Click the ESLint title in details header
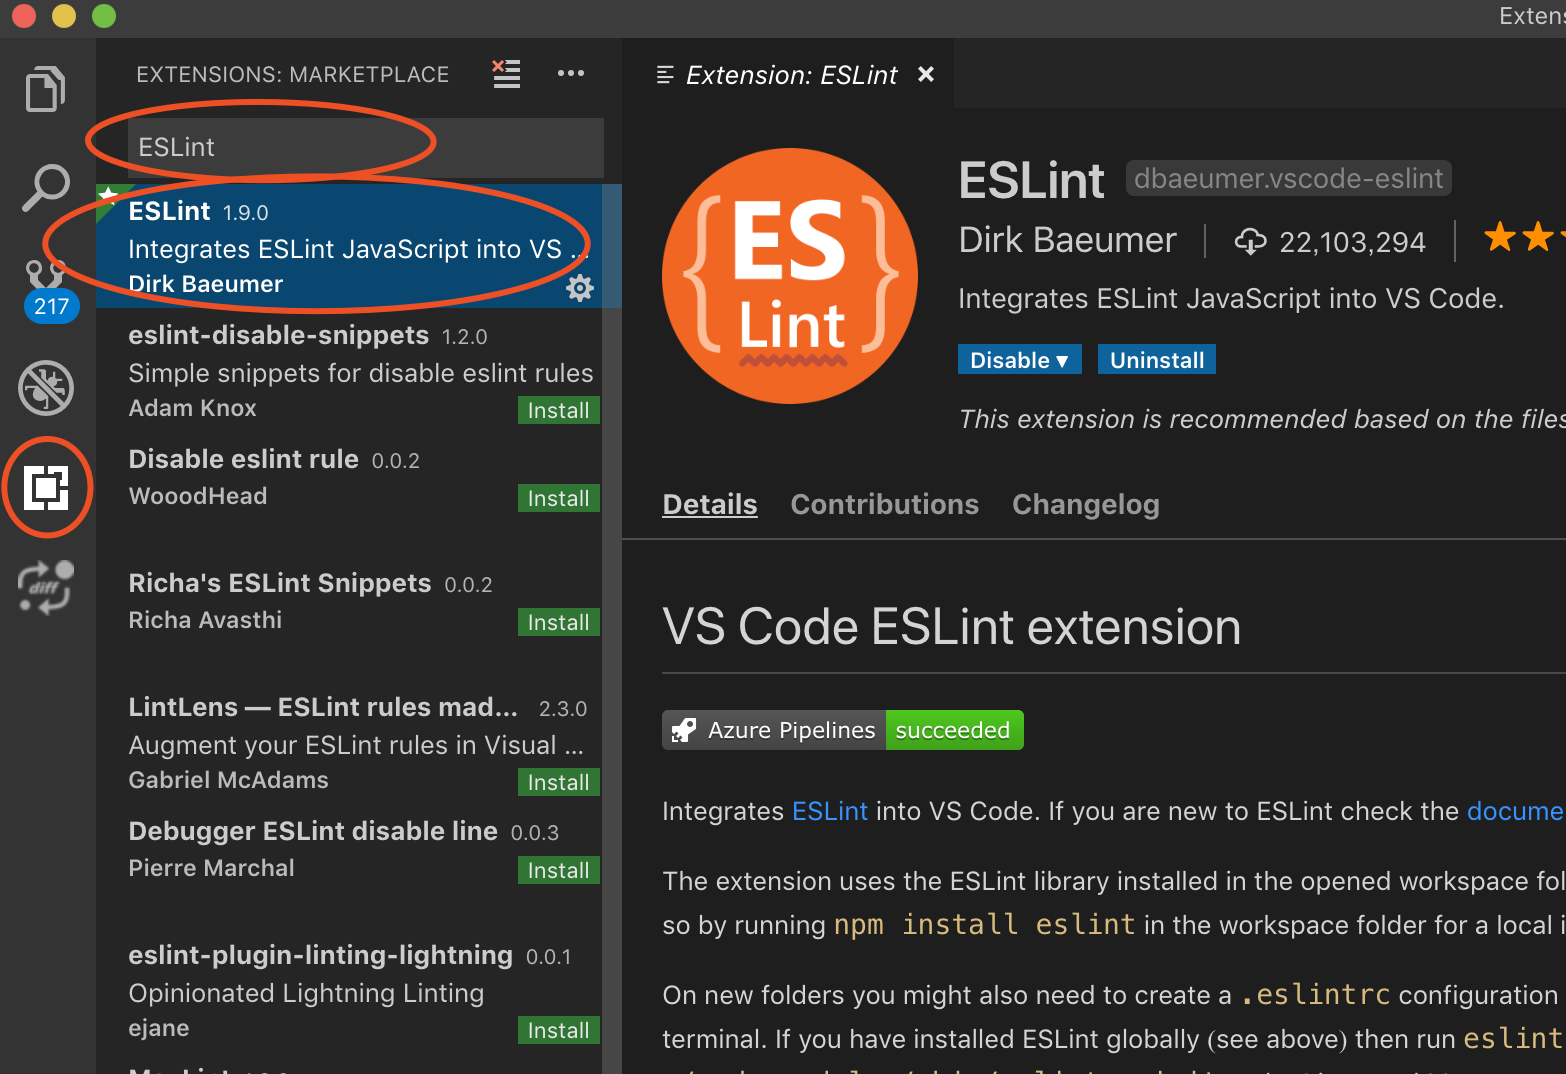 1031,181
